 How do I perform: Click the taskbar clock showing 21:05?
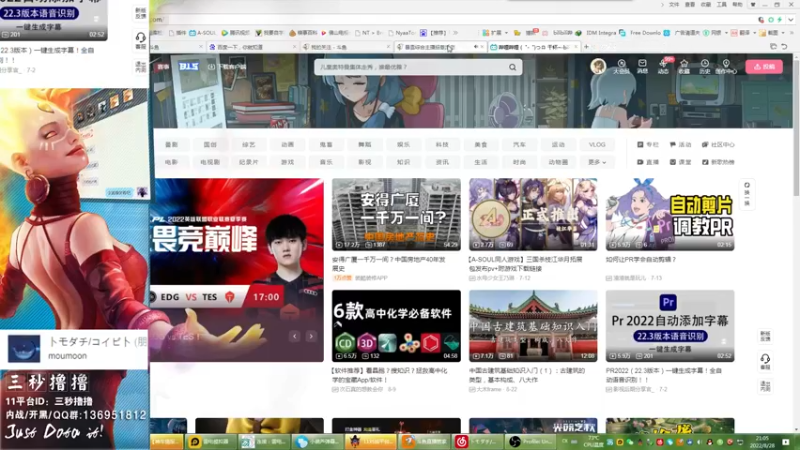762,441
